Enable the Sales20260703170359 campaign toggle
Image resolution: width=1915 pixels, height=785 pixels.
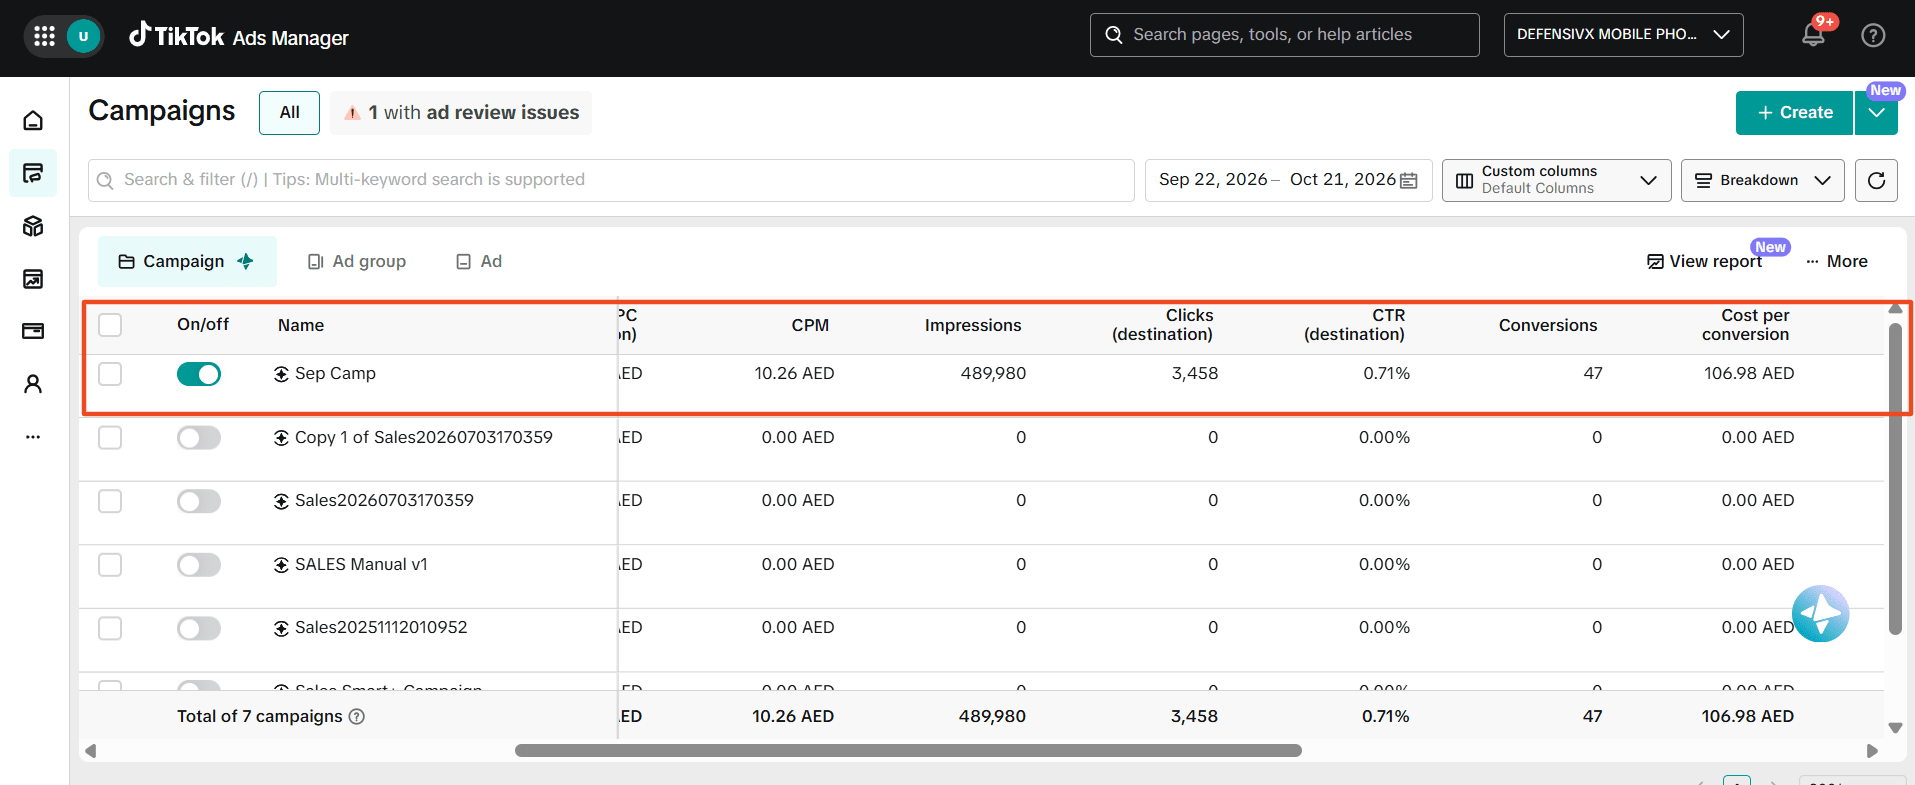[199, 501]
